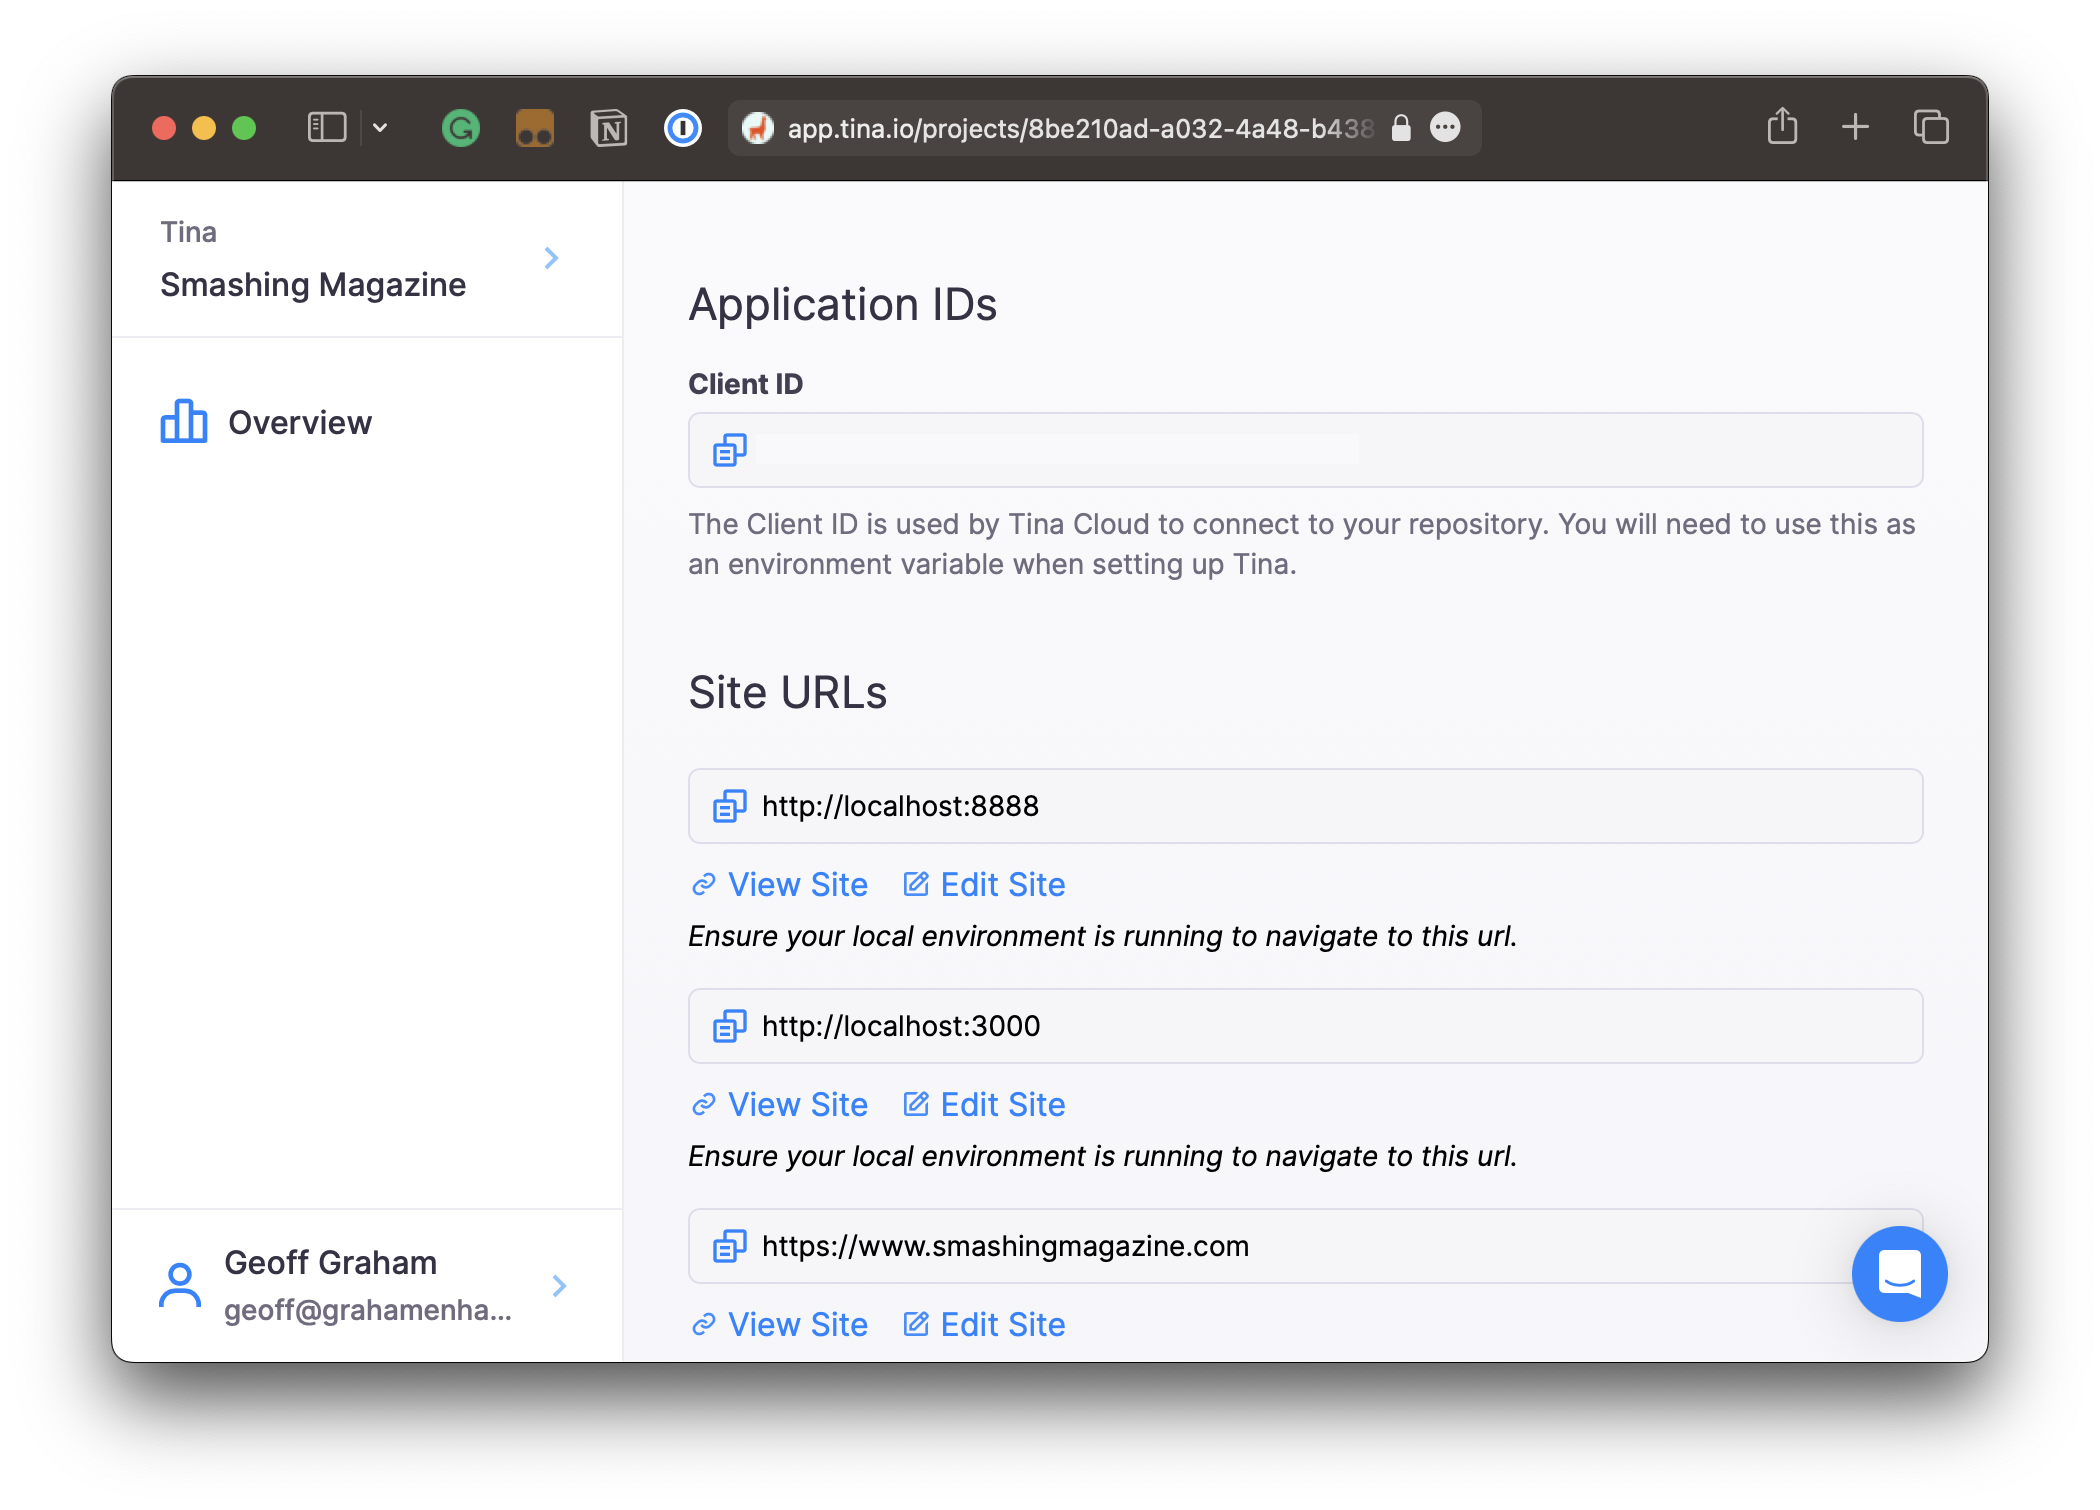Open the Safari share sheet
Screen dimensions: 2100x1510
pos(1781,127)
